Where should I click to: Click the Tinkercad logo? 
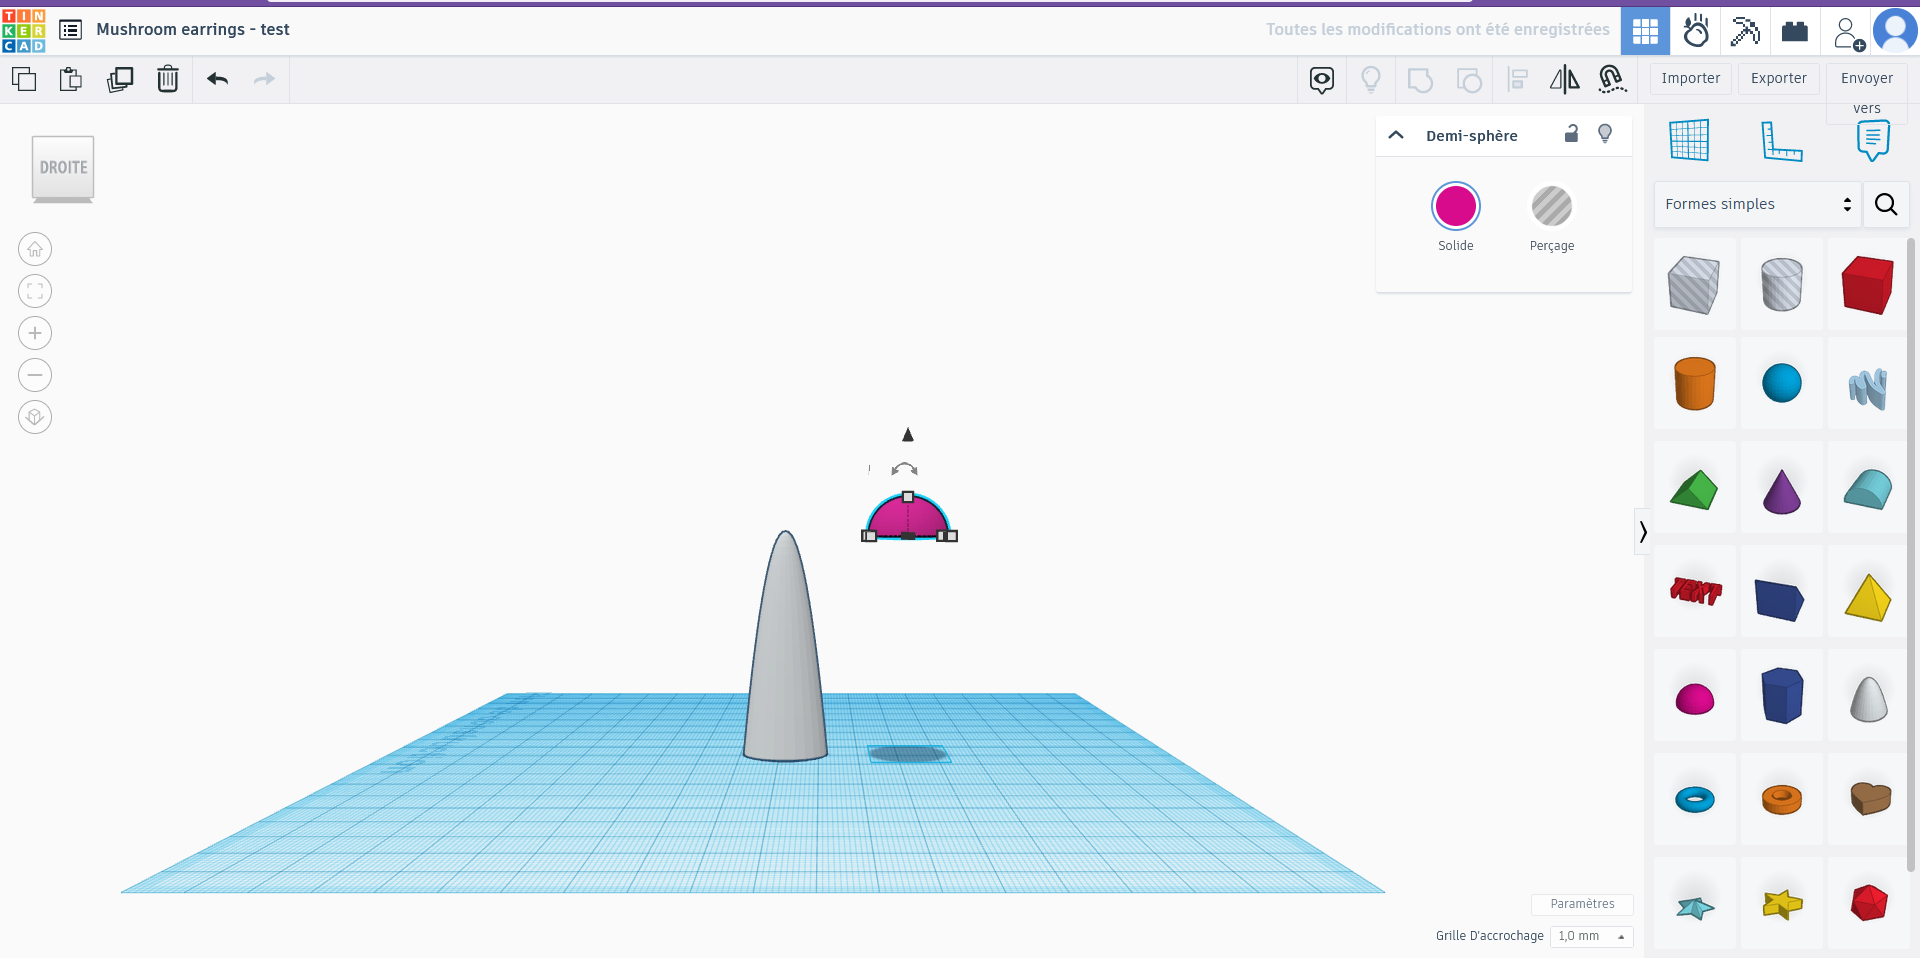click(24, 30)
